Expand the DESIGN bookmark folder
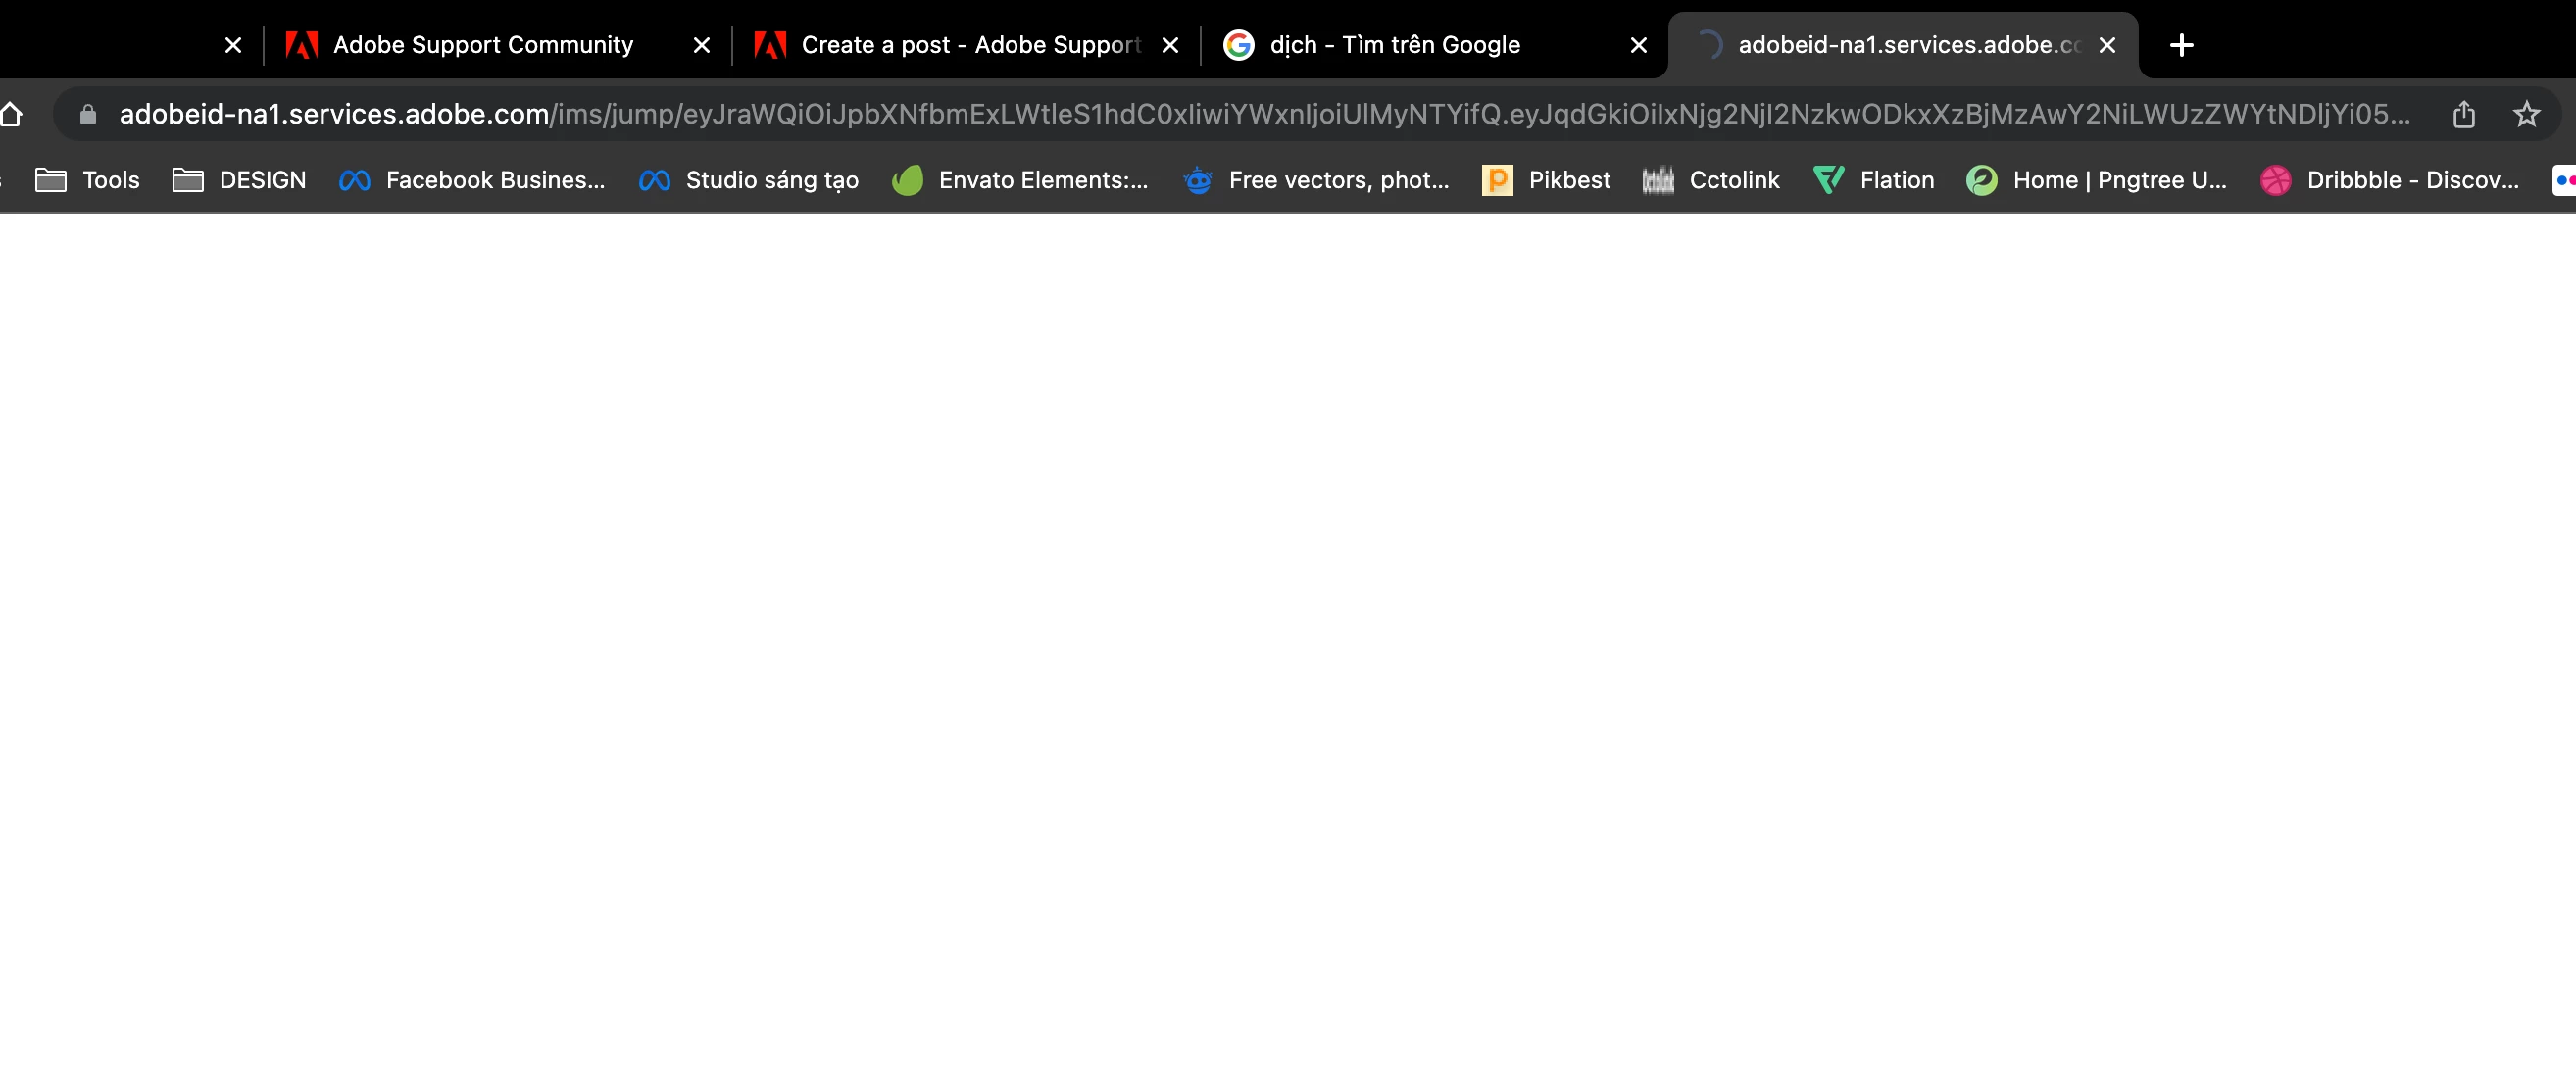Image resolution: width=2576 pixels, height=1092 pixels. click(240, 180)
